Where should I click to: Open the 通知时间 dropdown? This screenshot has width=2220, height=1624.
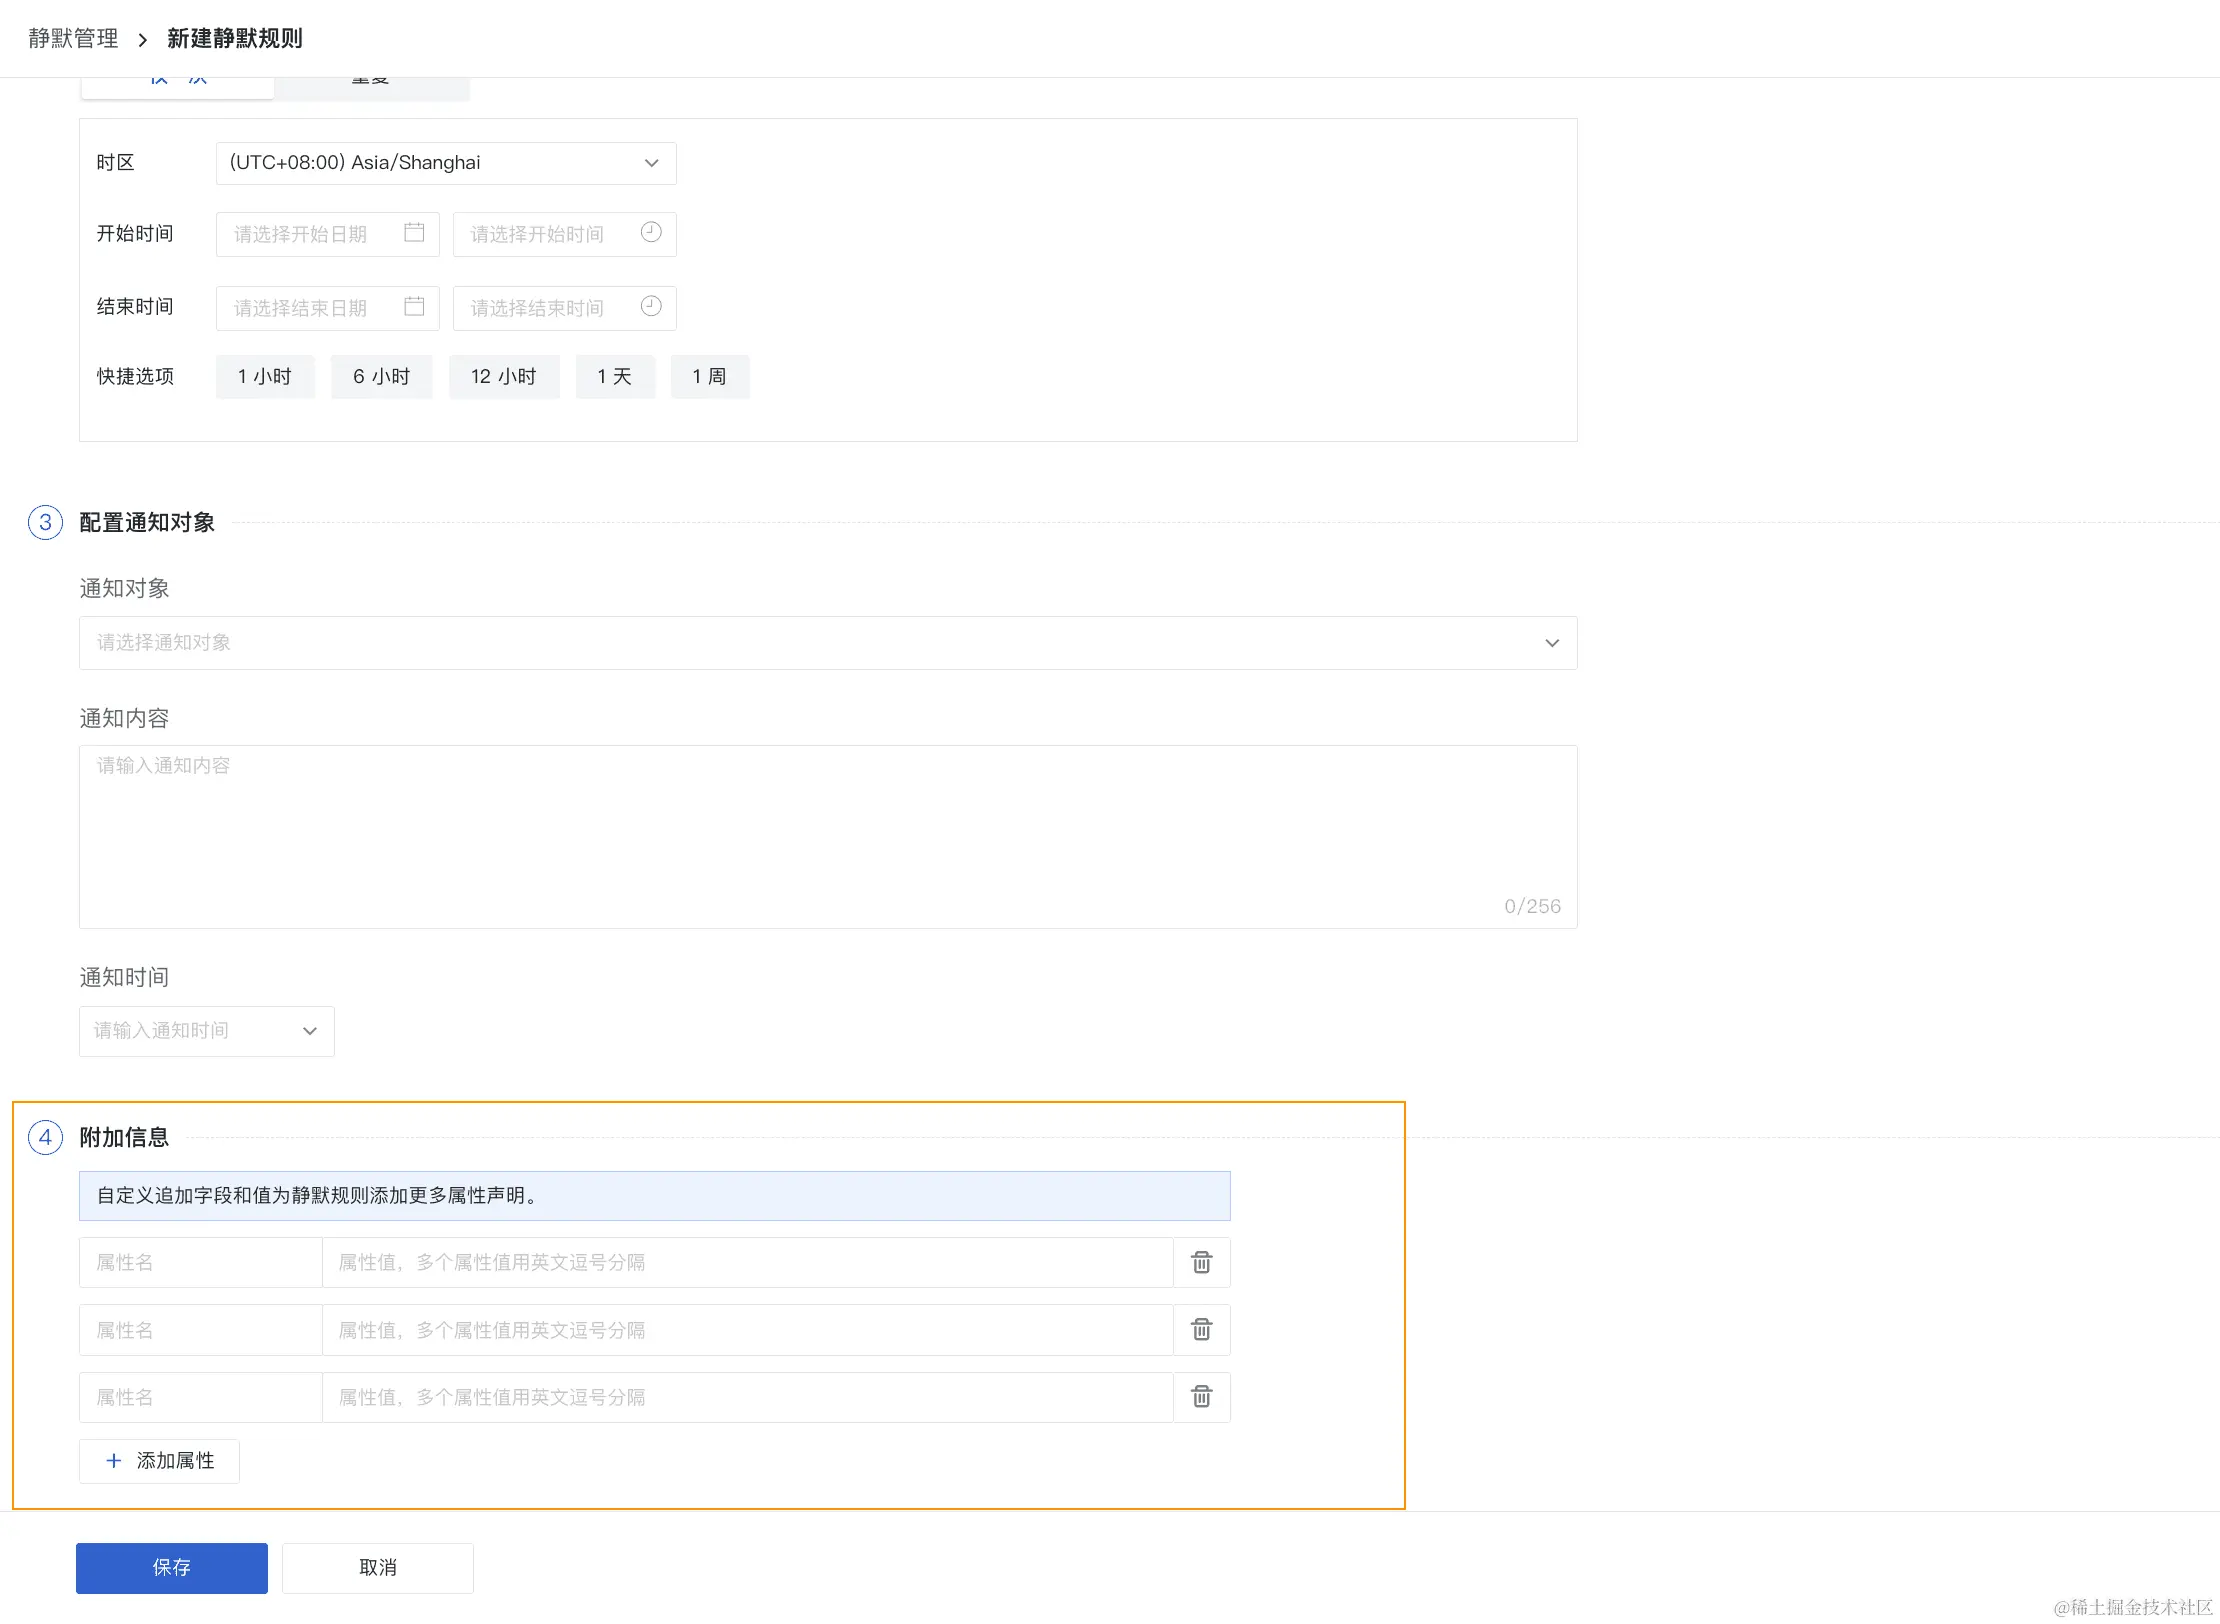207,1031
